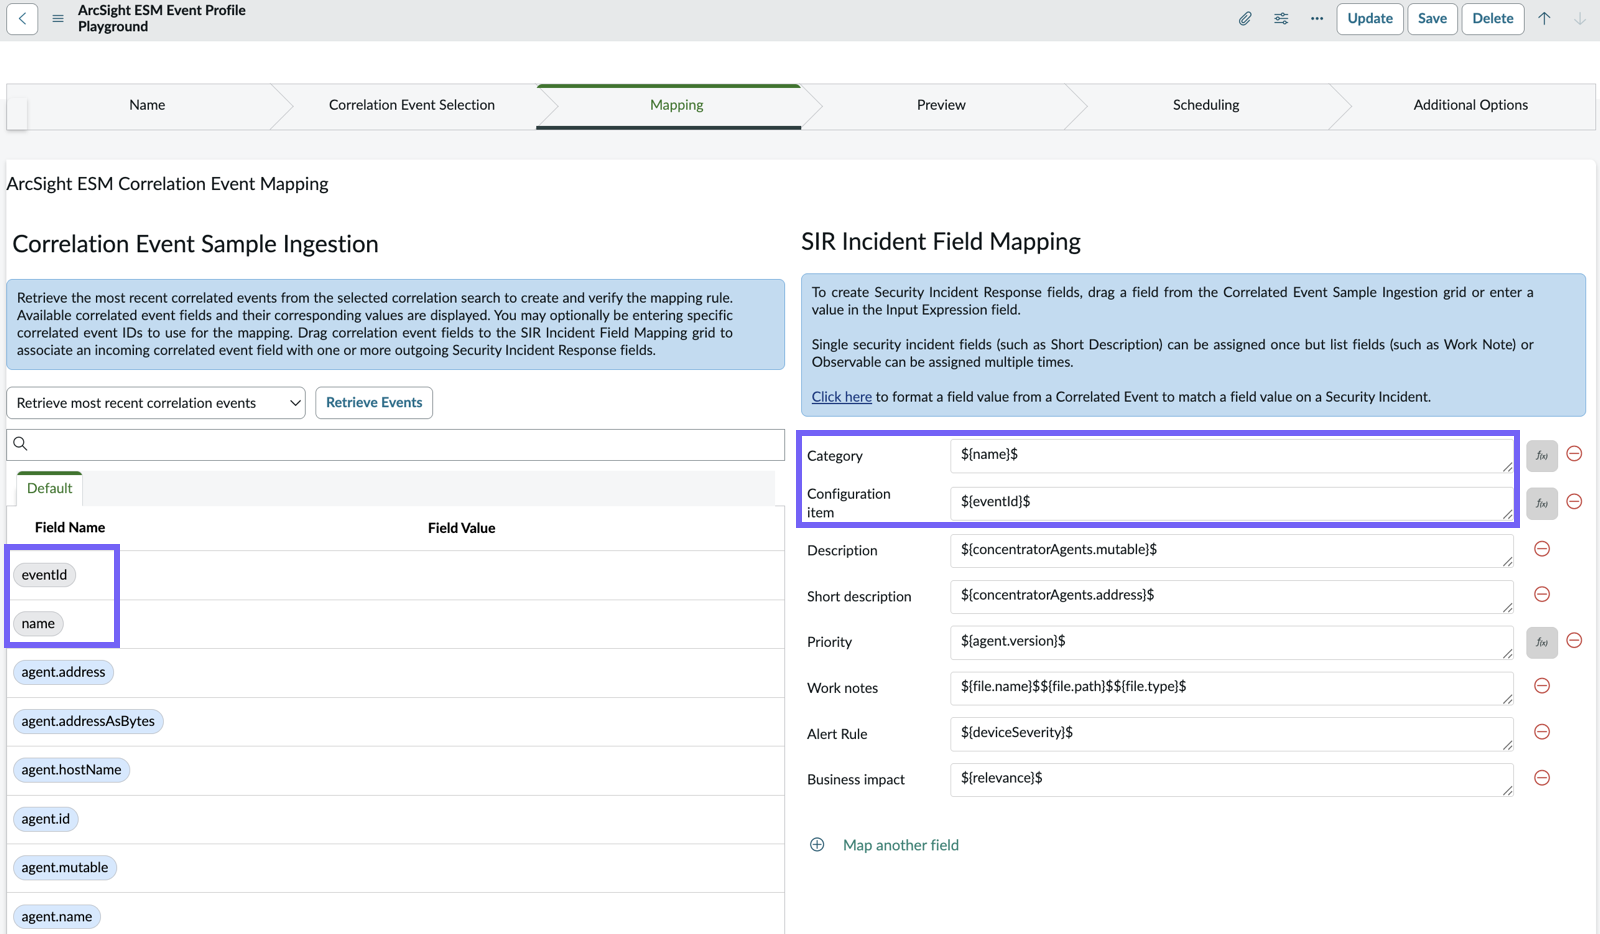Click the Field Value column header
Image resolution: width=1600 pixels, height=934 pixels.
[x=461, y=528]
